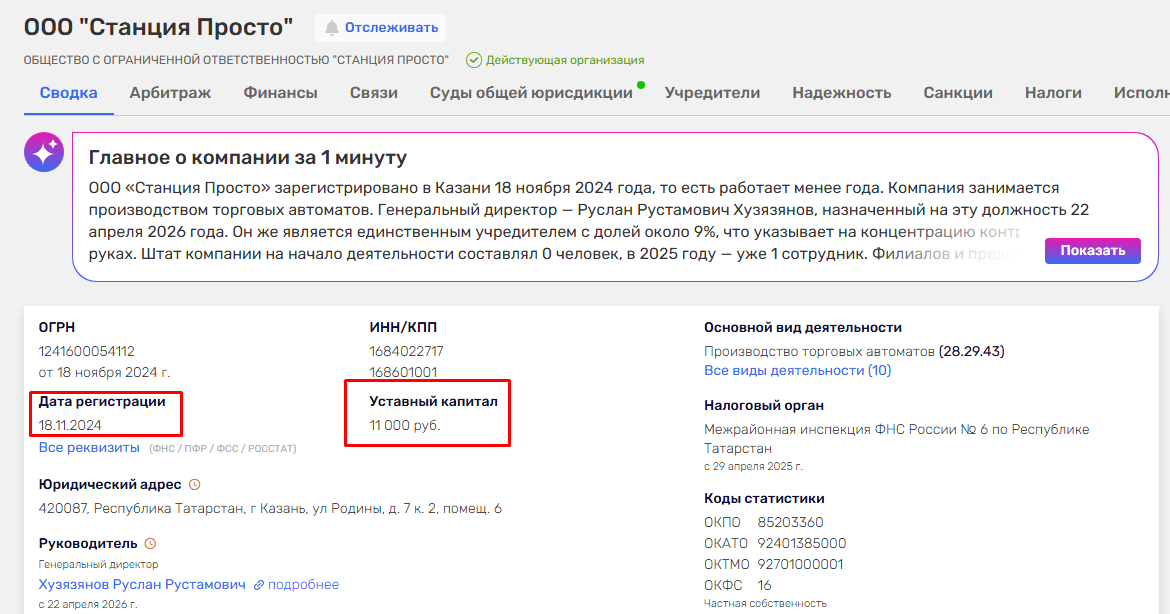Open Все виды деятельности (10) link
The image size is (1170, 614).
pyautogui.click(x=798, y=371)
